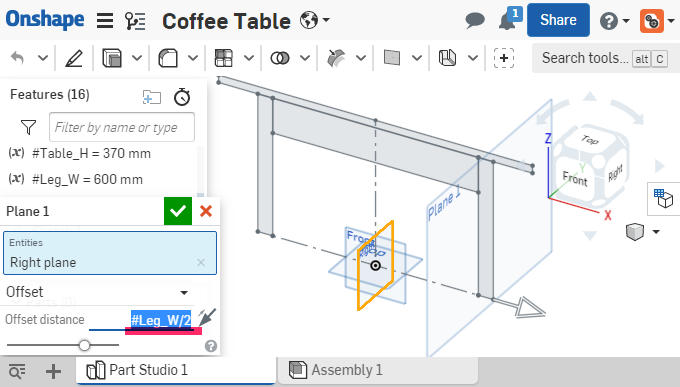The width and height of the screenshot is (680, 387).
Task: Cancel Plane 1 dialog with red X
Action: (206, 211)
